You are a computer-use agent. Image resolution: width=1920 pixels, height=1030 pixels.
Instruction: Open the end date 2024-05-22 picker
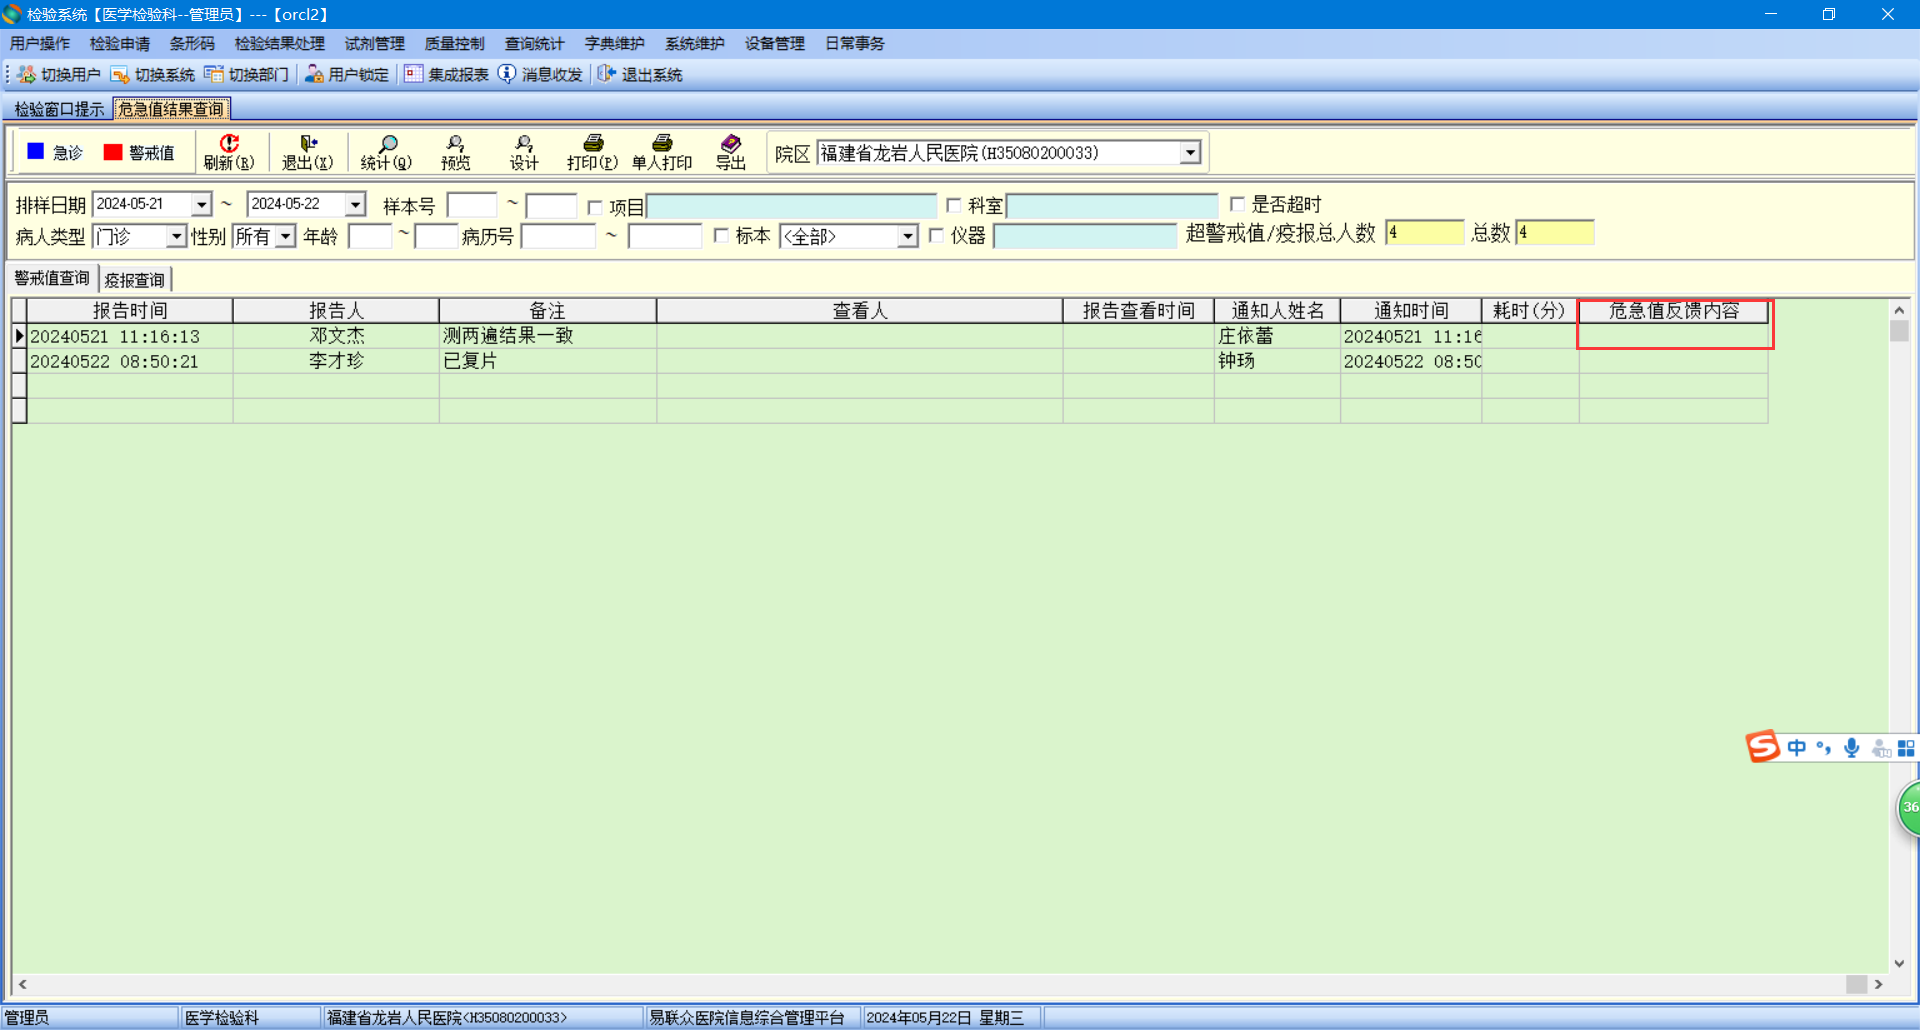pyautogui.click(x=356, y=204)
